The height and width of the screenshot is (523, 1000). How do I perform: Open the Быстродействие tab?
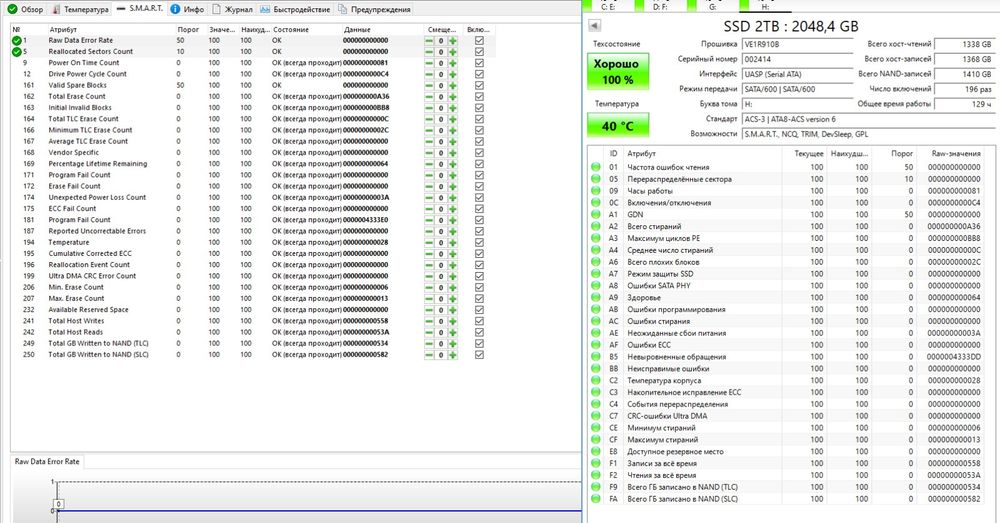[295, 10]
